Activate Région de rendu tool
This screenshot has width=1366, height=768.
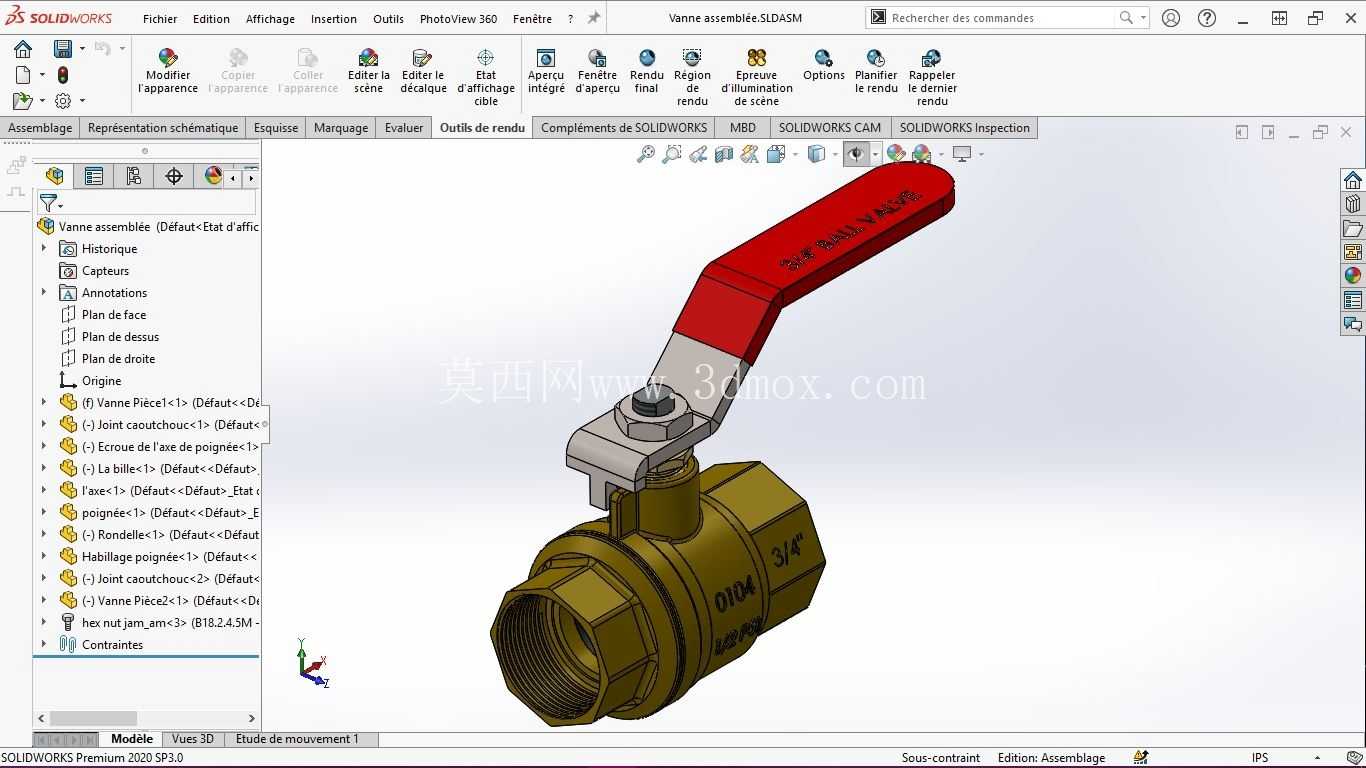point(692,77)
